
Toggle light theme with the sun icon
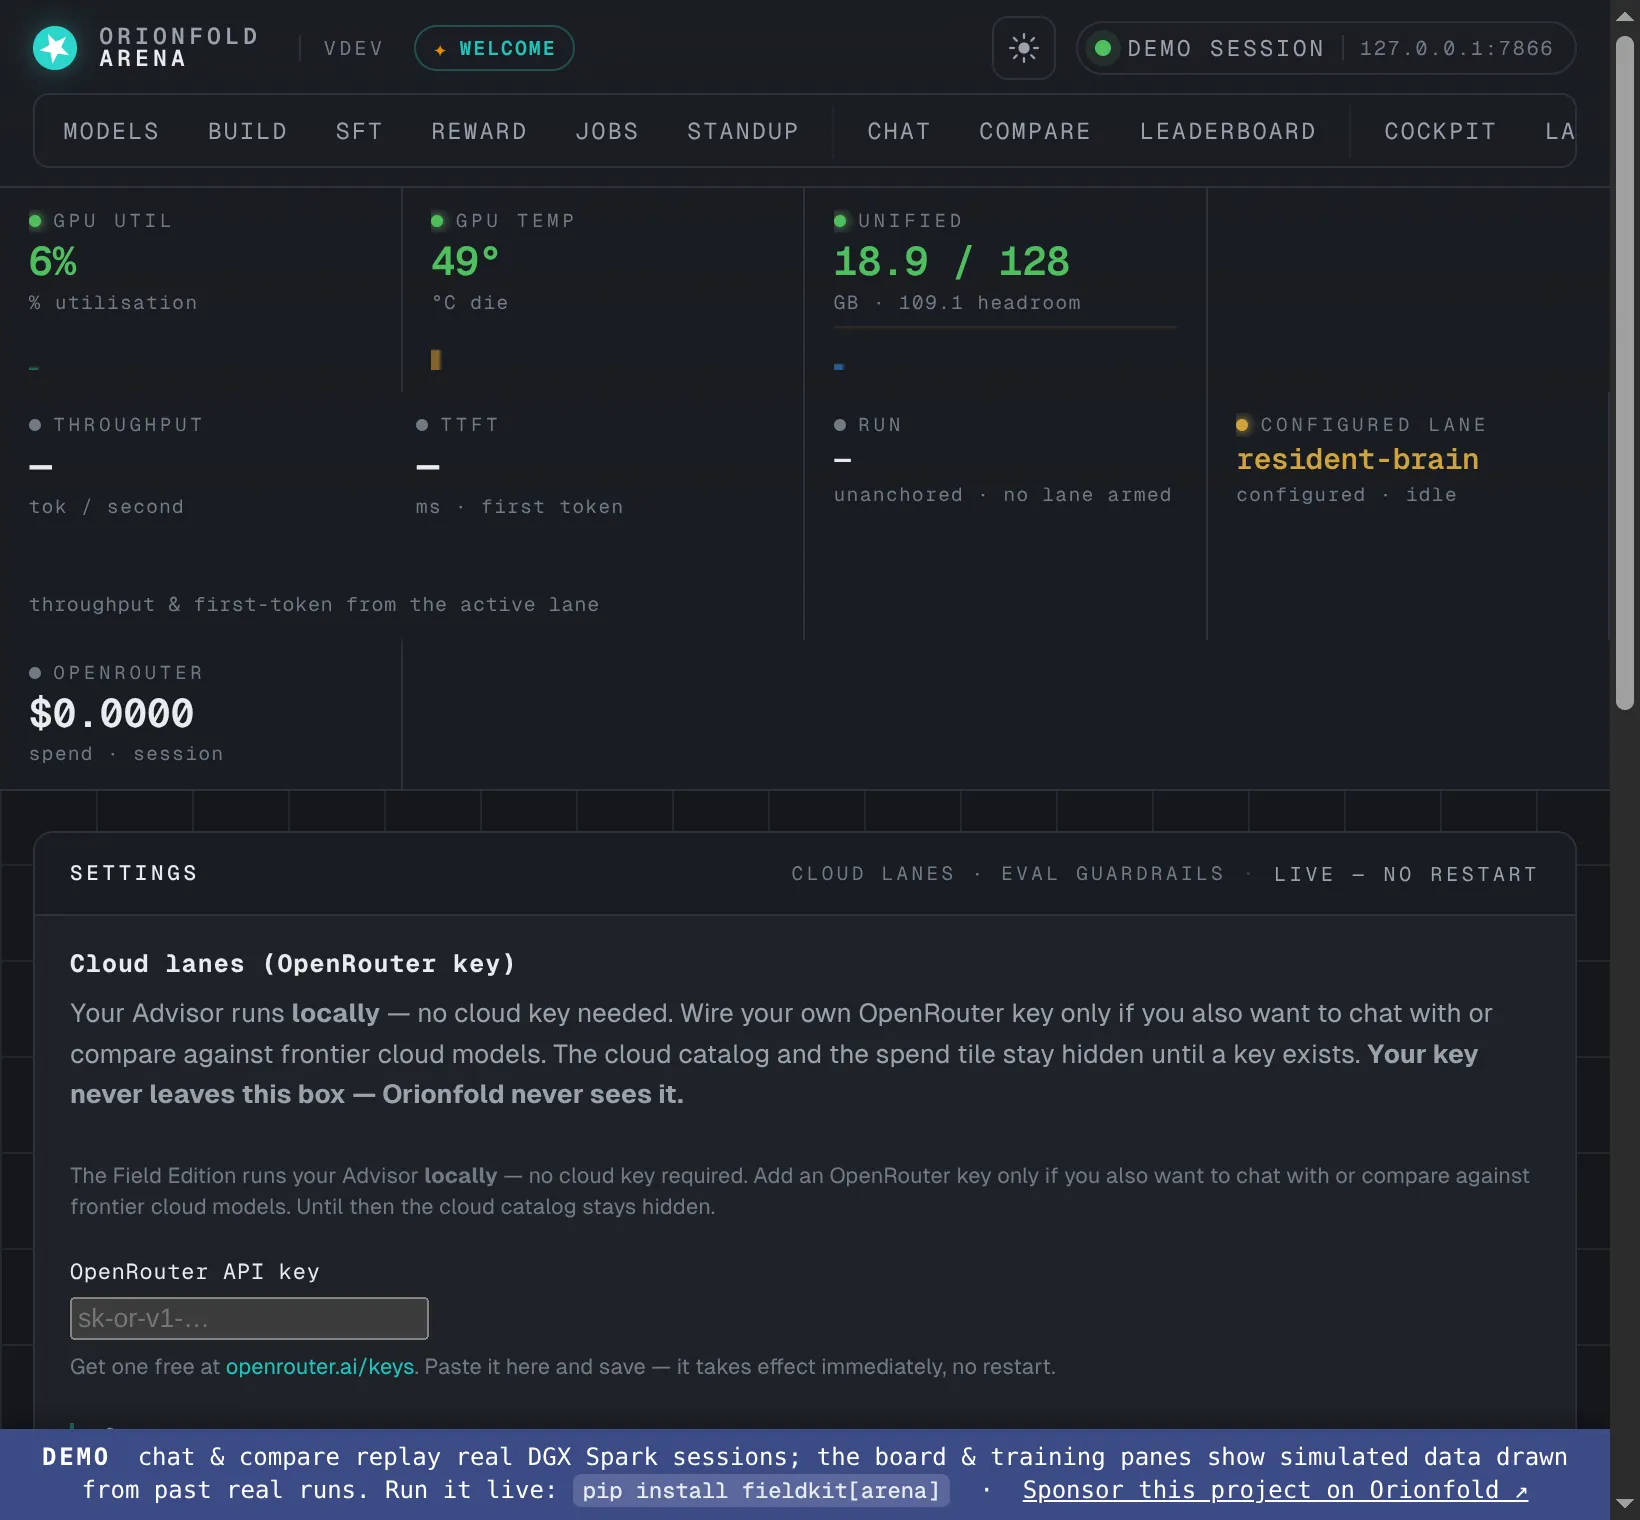pos(1023,48)
